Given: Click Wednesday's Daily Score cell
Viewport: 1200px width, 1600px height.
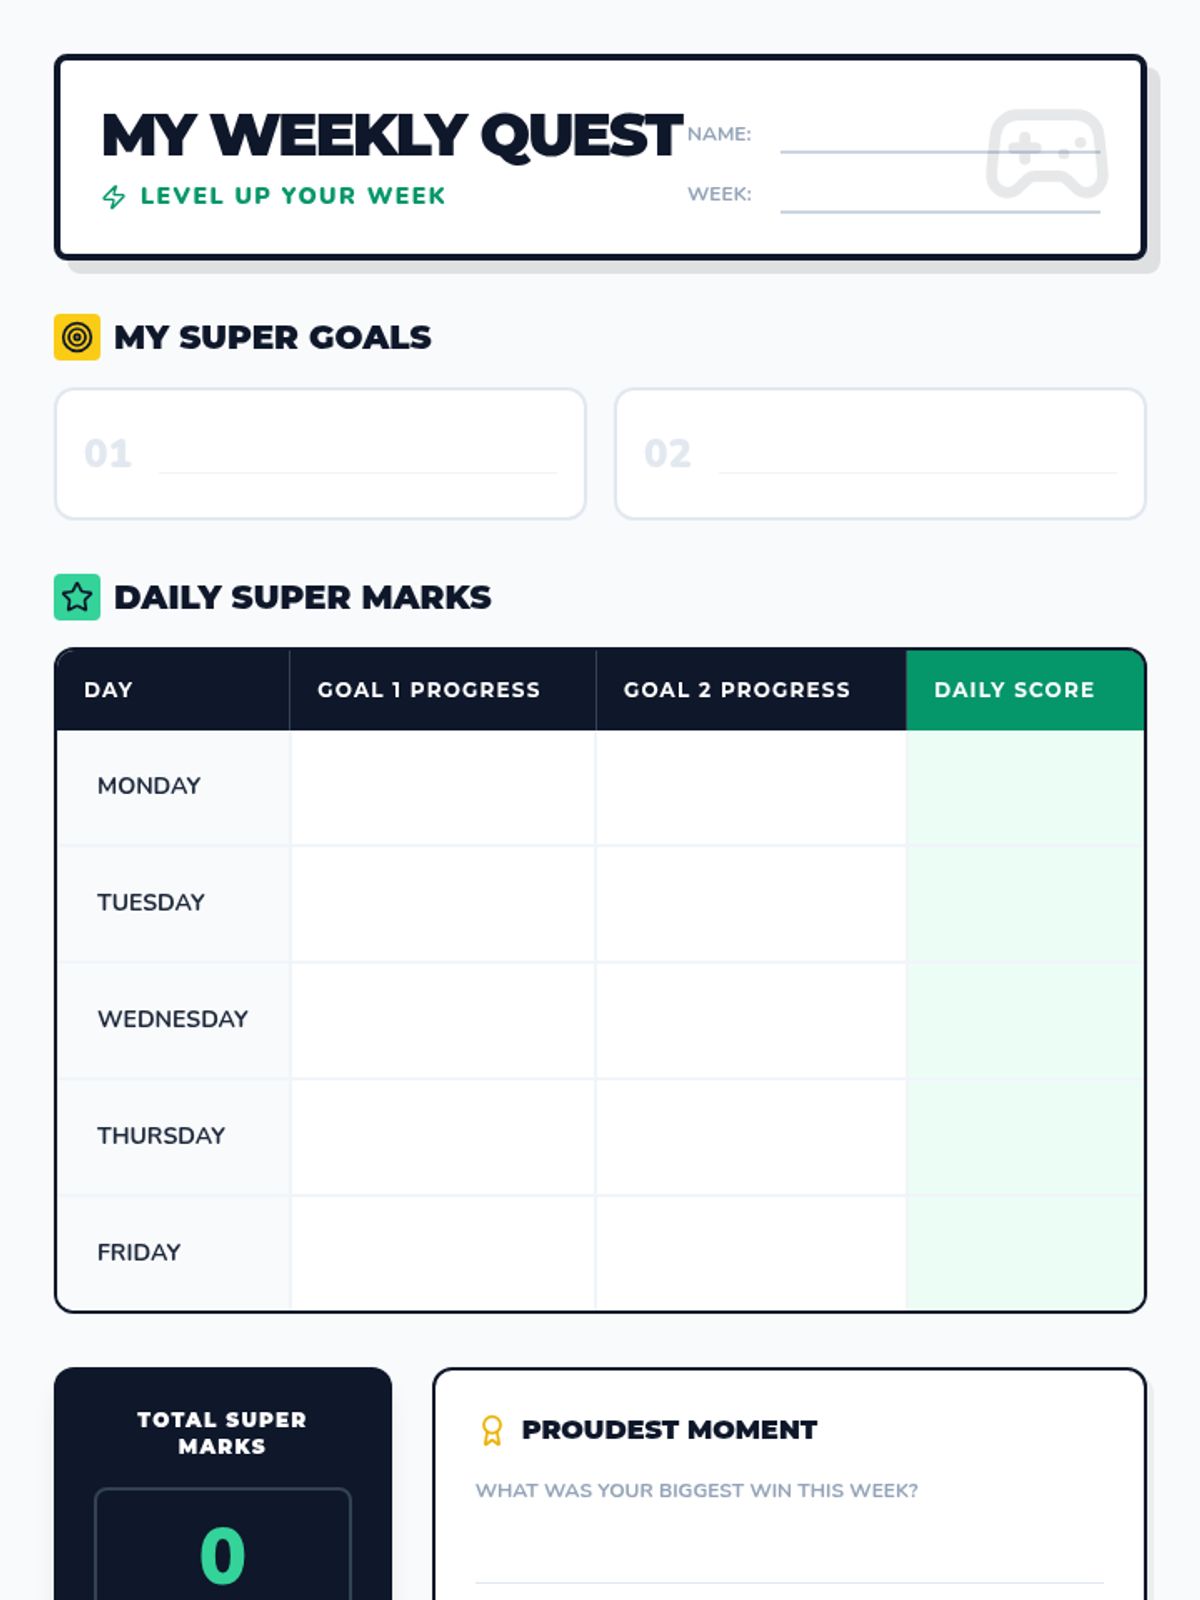Looking at the screenshot, I should click(1024, 1020).
